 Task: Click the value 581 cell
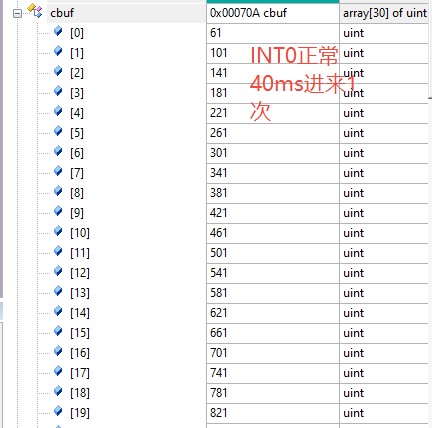click(x=273, y=293)
